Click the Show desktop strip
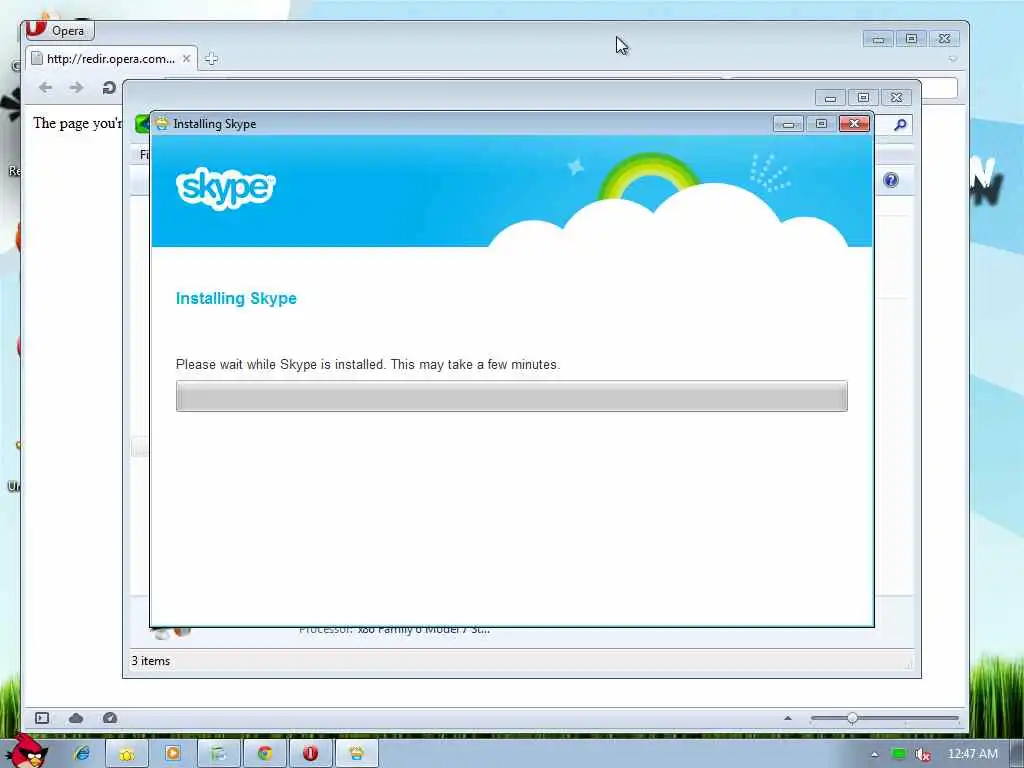 coord(1017,754)
